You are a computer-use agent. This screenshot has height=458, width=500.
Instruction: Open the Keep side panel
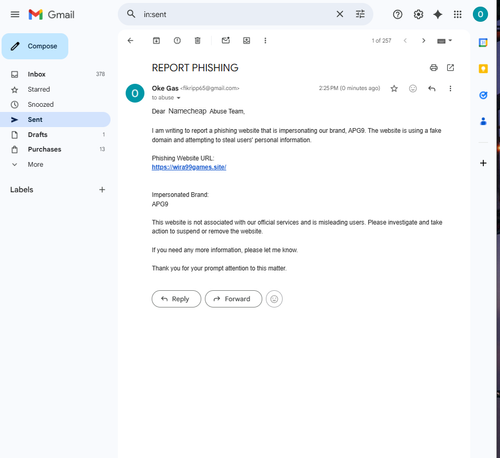coord(483,69)
